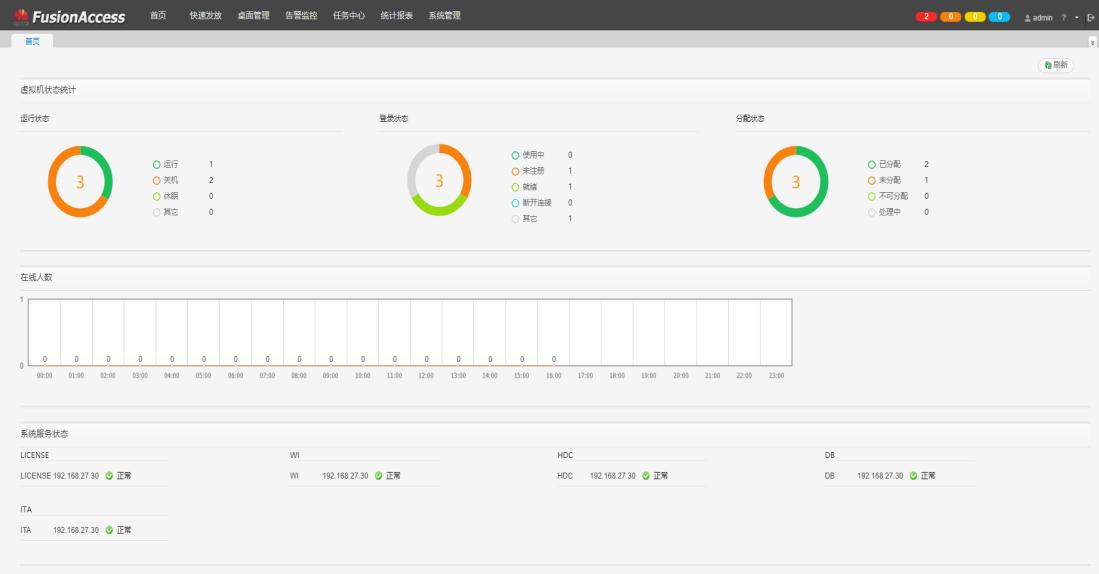Image resolution: width=1099 pixels, height=574 pixels.
Task: Click the red critical alarm counter badge
Action: point(927,17)
